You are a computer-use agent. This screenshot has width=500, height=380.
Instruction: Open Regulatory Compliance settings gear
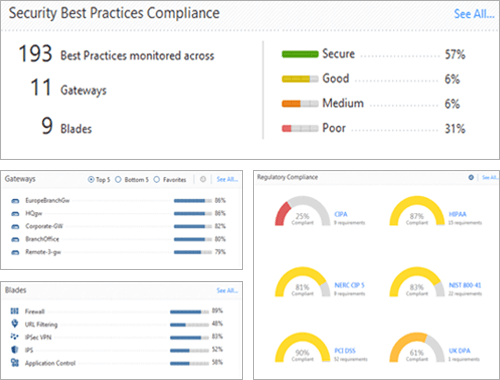point(471,178)
